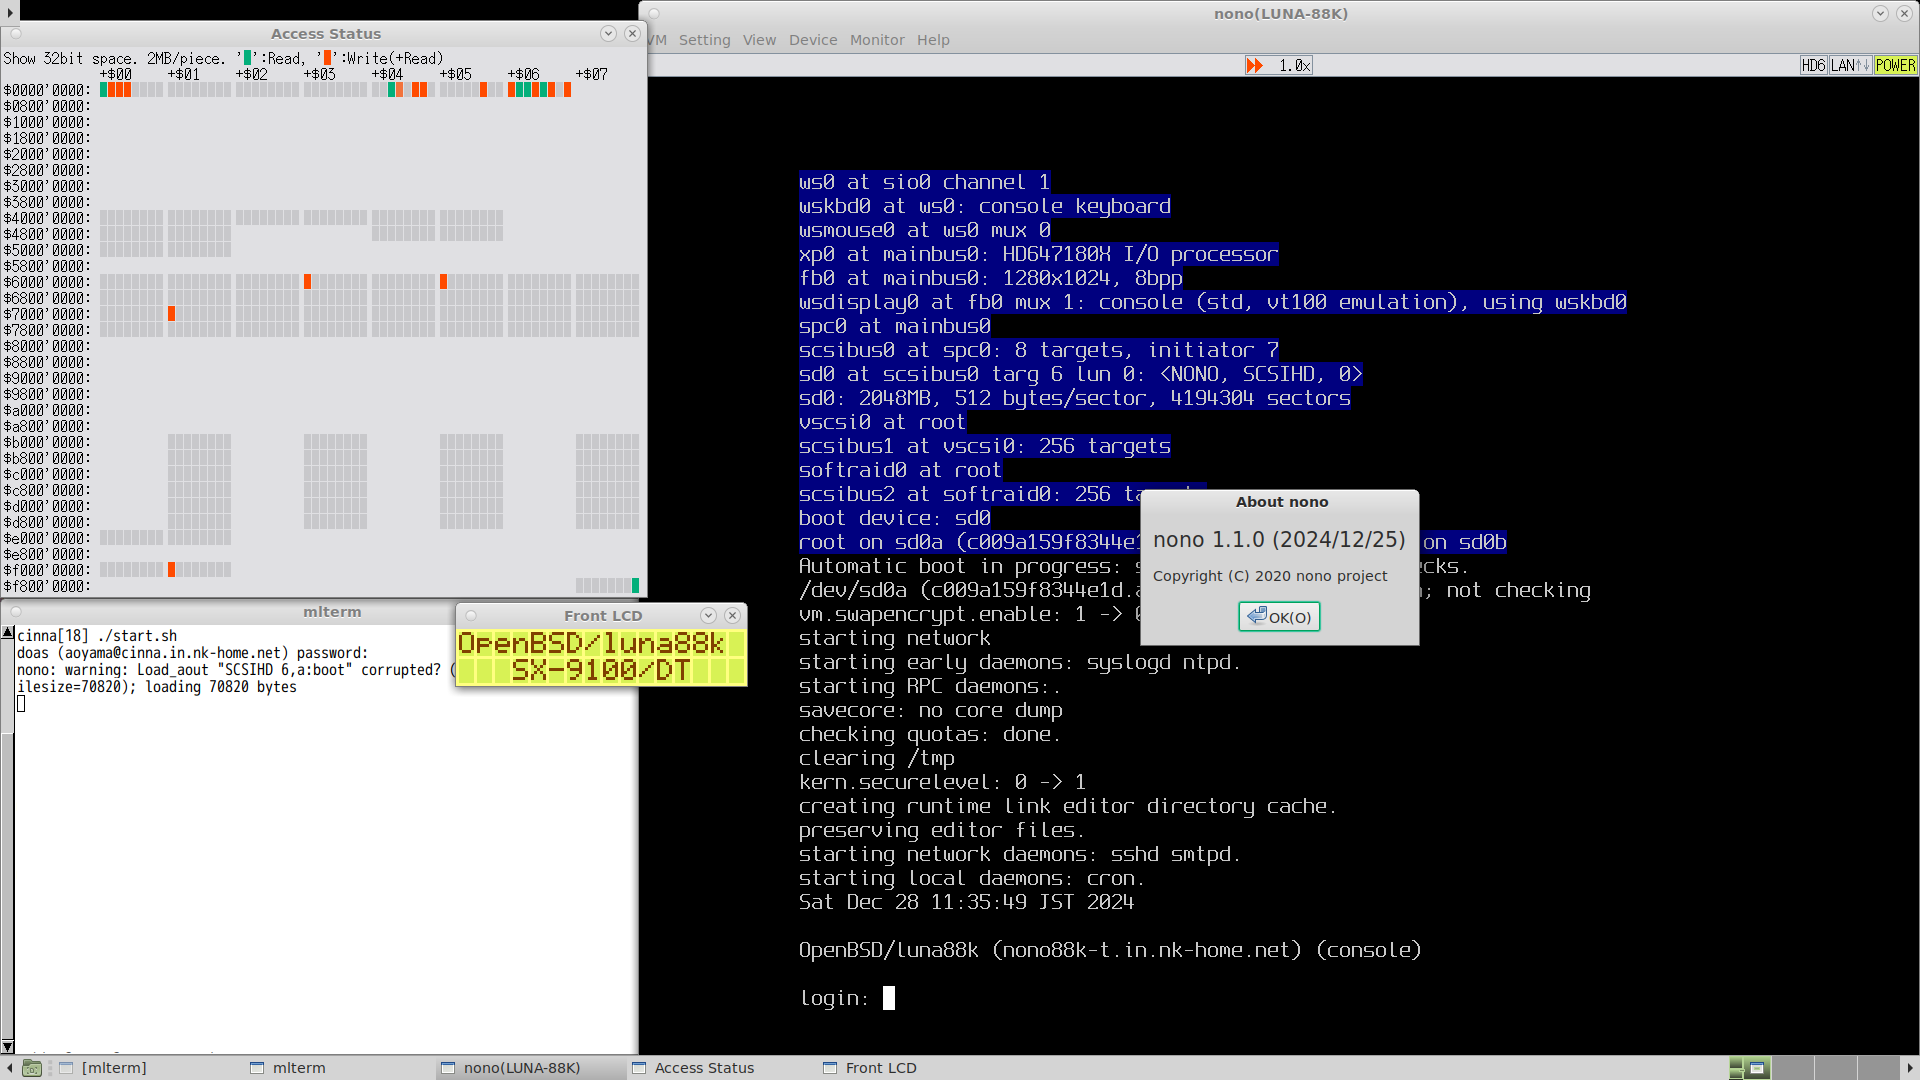Click the mlterm scrollbar up arrow
1920x1080 pixels.
tap(7, 633)
